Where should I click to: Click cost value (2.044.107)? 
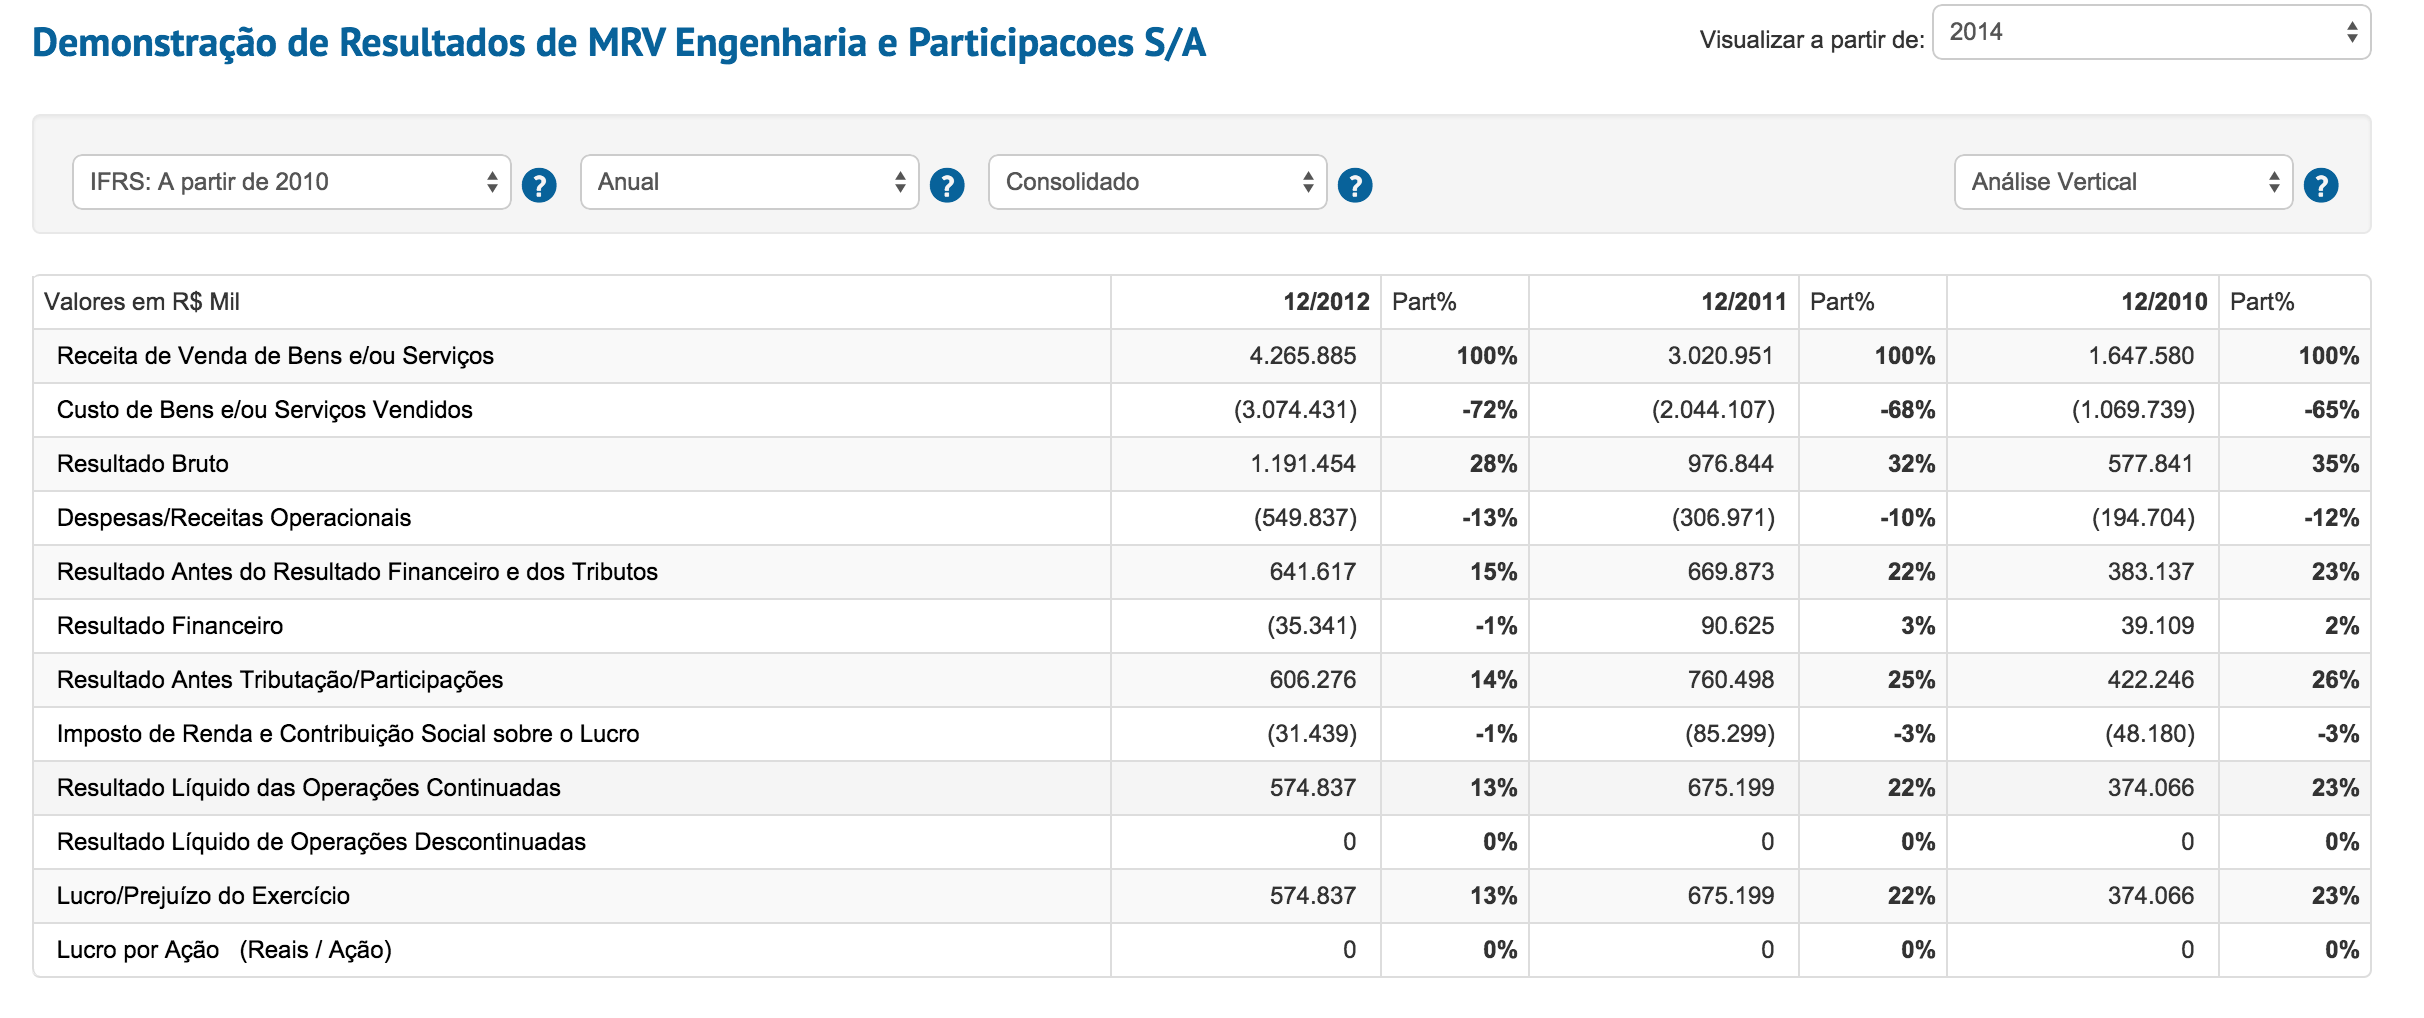tap(1713, 410)
